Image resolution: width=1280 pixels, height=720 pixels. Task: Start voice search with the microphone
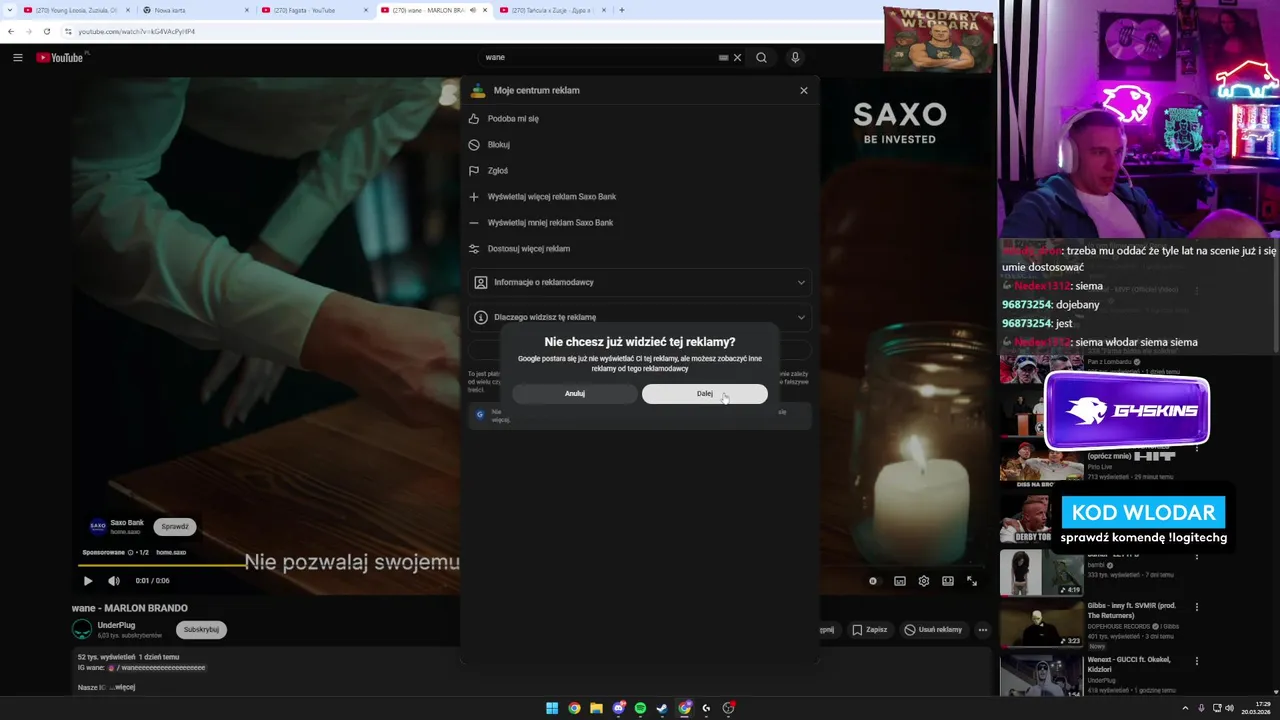coord(795,57)
